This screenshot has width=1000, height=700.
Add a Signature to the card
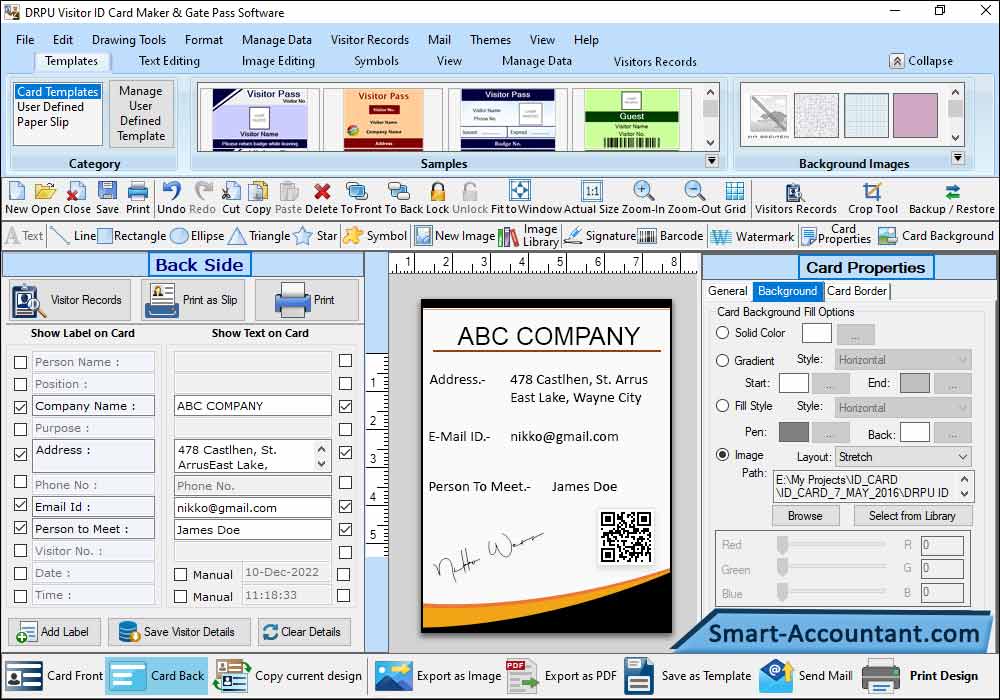click(600, 236)
